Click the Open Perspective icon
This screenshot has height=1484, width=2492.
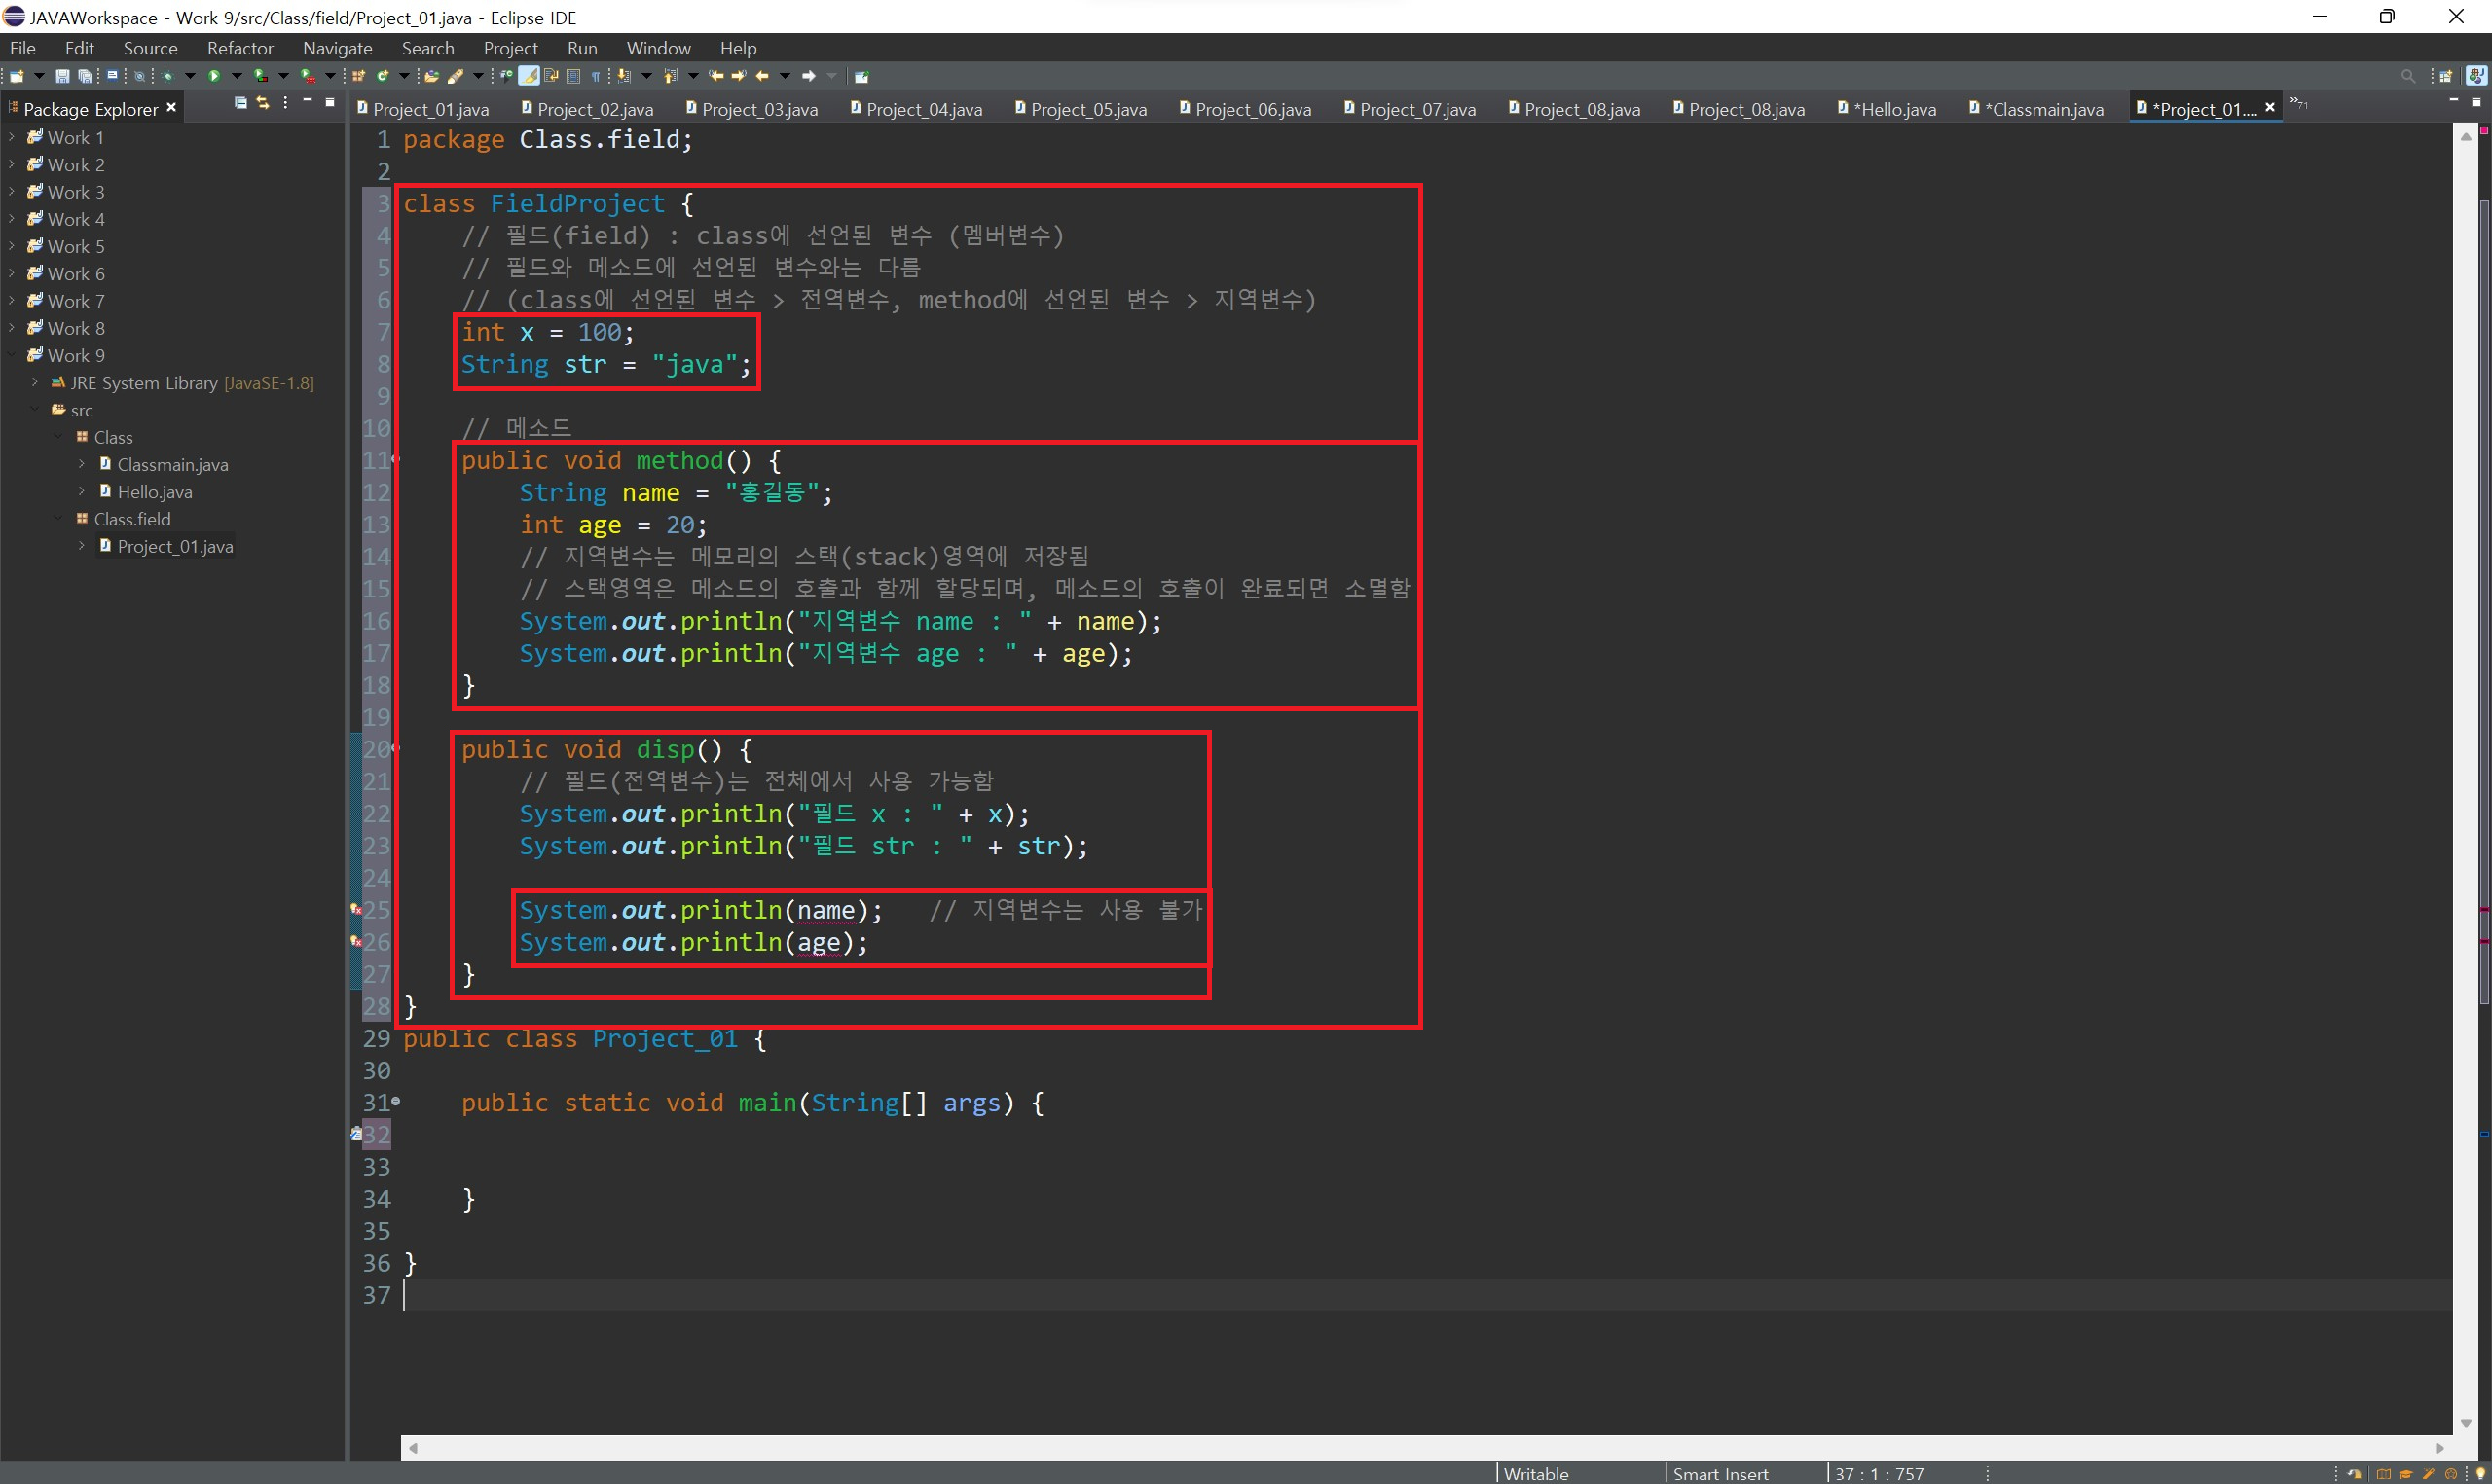click(2445, 76)
